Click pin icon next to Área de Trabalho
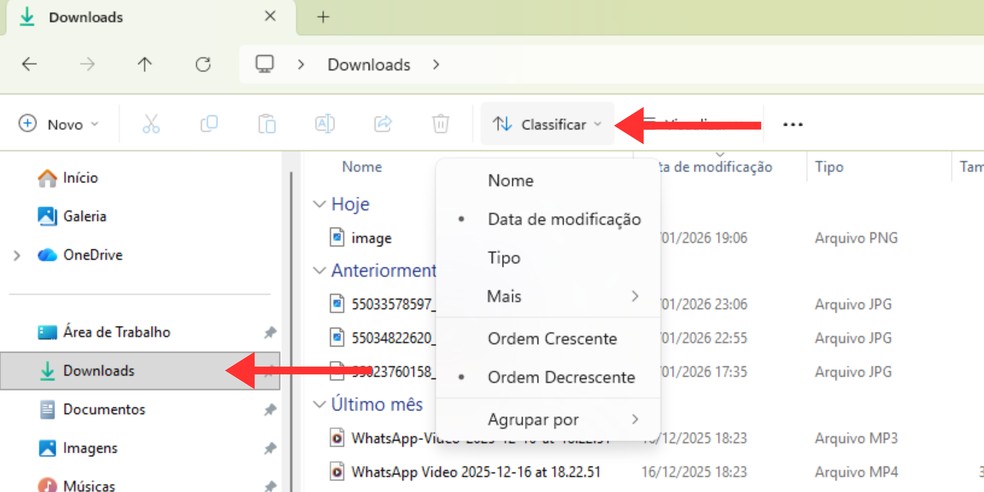Screen dimensions: 984x492 coord(269,333)
